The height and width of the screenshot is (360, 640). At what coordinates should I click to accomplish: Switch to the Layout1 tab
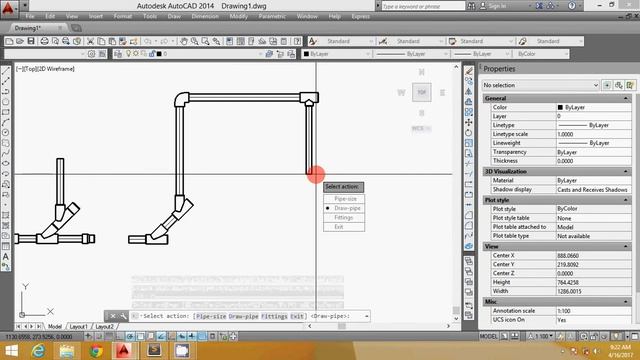(x=78, y=327)
